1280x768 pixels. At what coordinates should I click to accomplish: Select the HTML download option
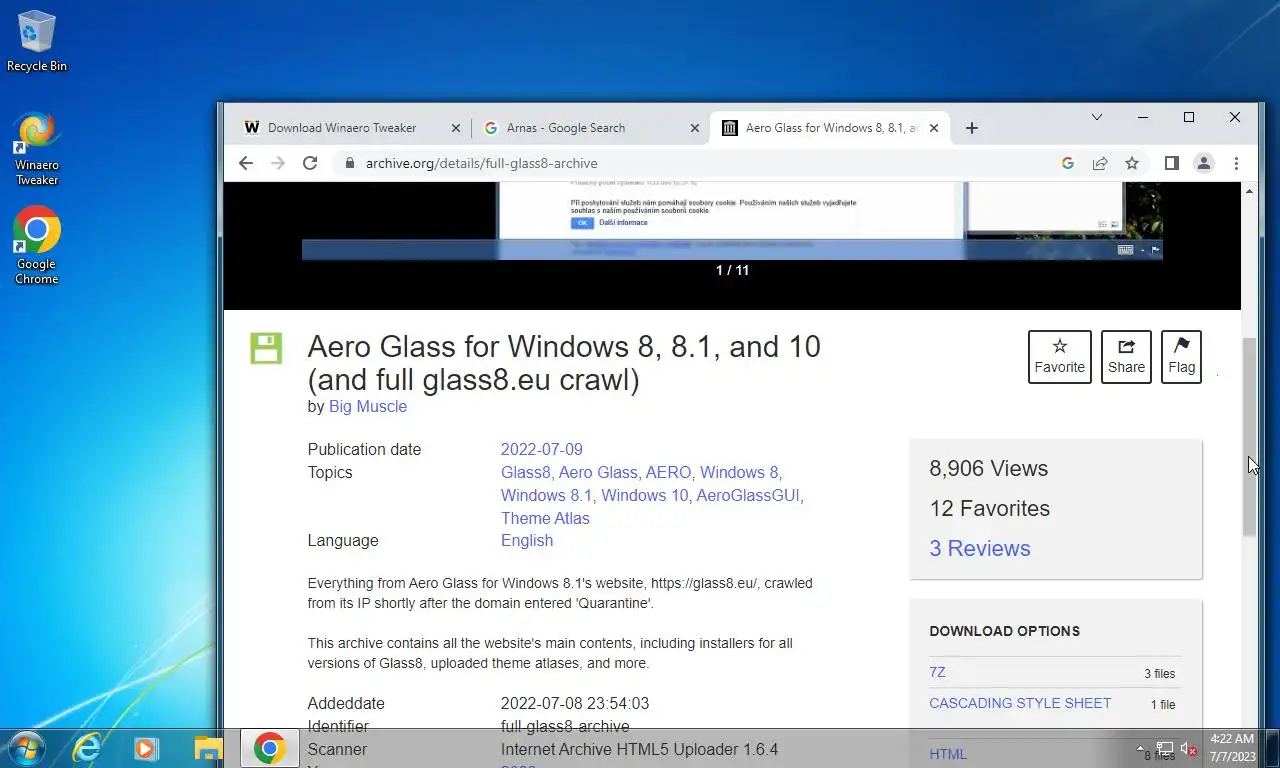[948, 754]
